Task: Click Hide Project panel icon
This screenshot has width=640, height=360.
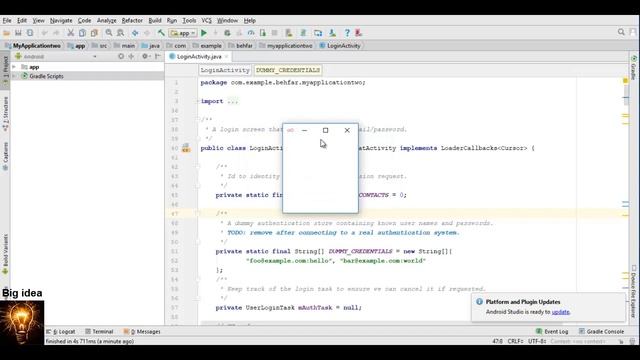Action: pos(158,56)
